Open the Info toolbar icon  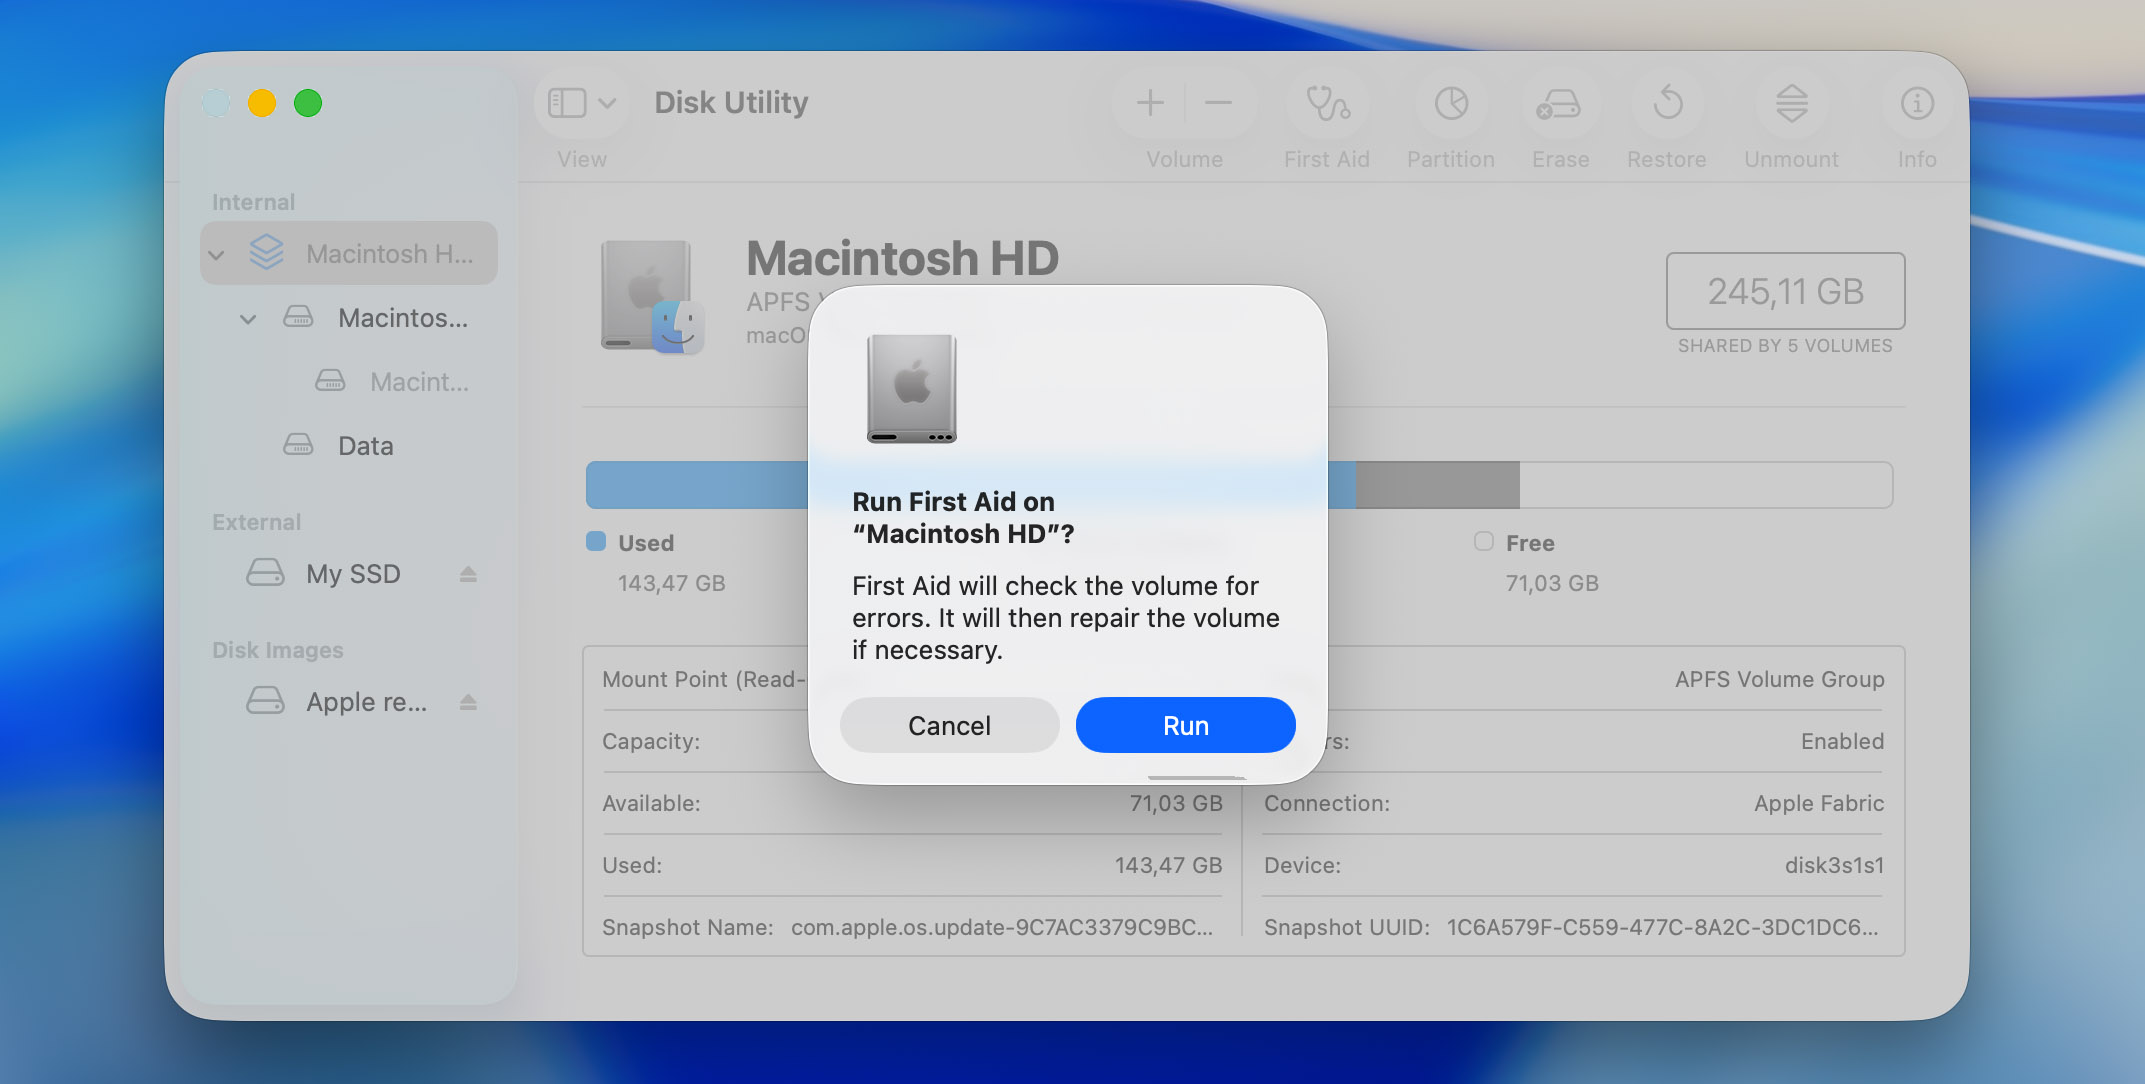tap(1917, 103)
